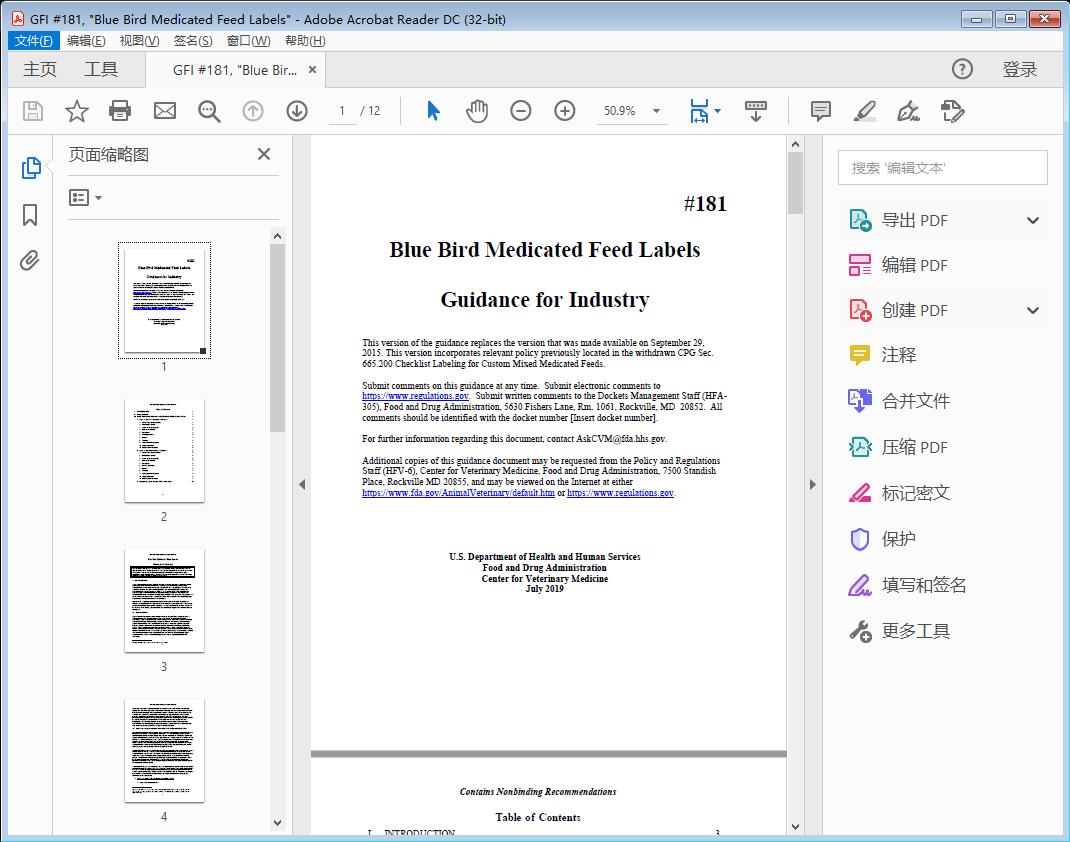Screen dimensions: 1070x842
Task: Select the hand pan tool
Action: (477, 111)
